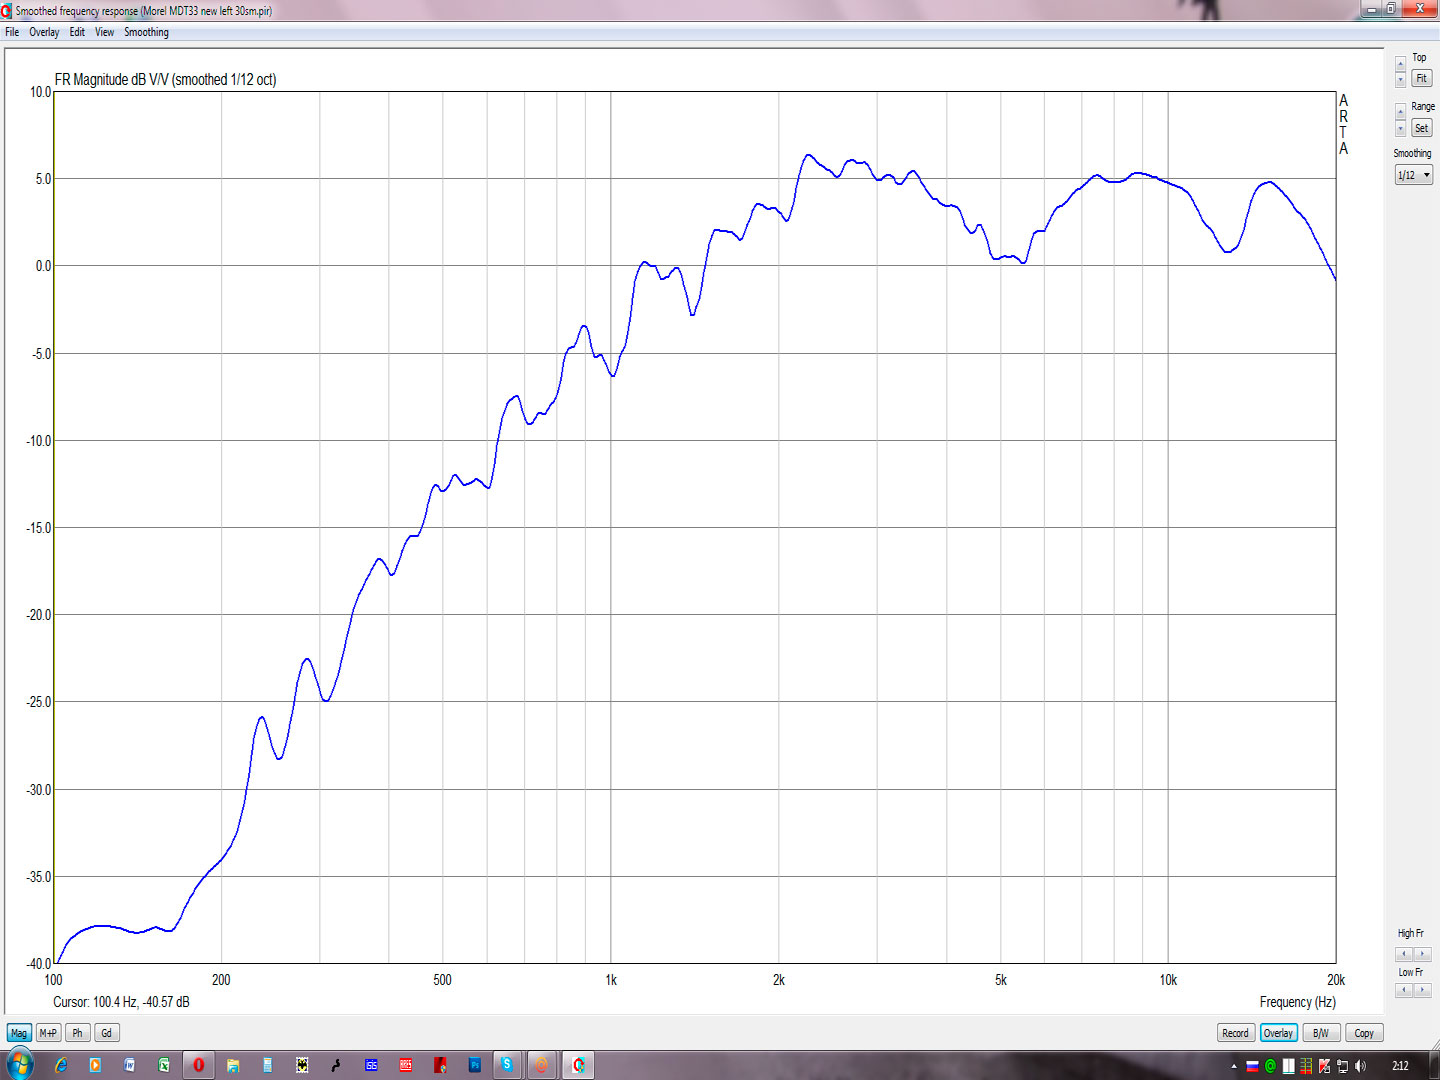Screen dimensions: 1440x1080
Task: Click the Record button
Action: (x=1235, y=1033)
